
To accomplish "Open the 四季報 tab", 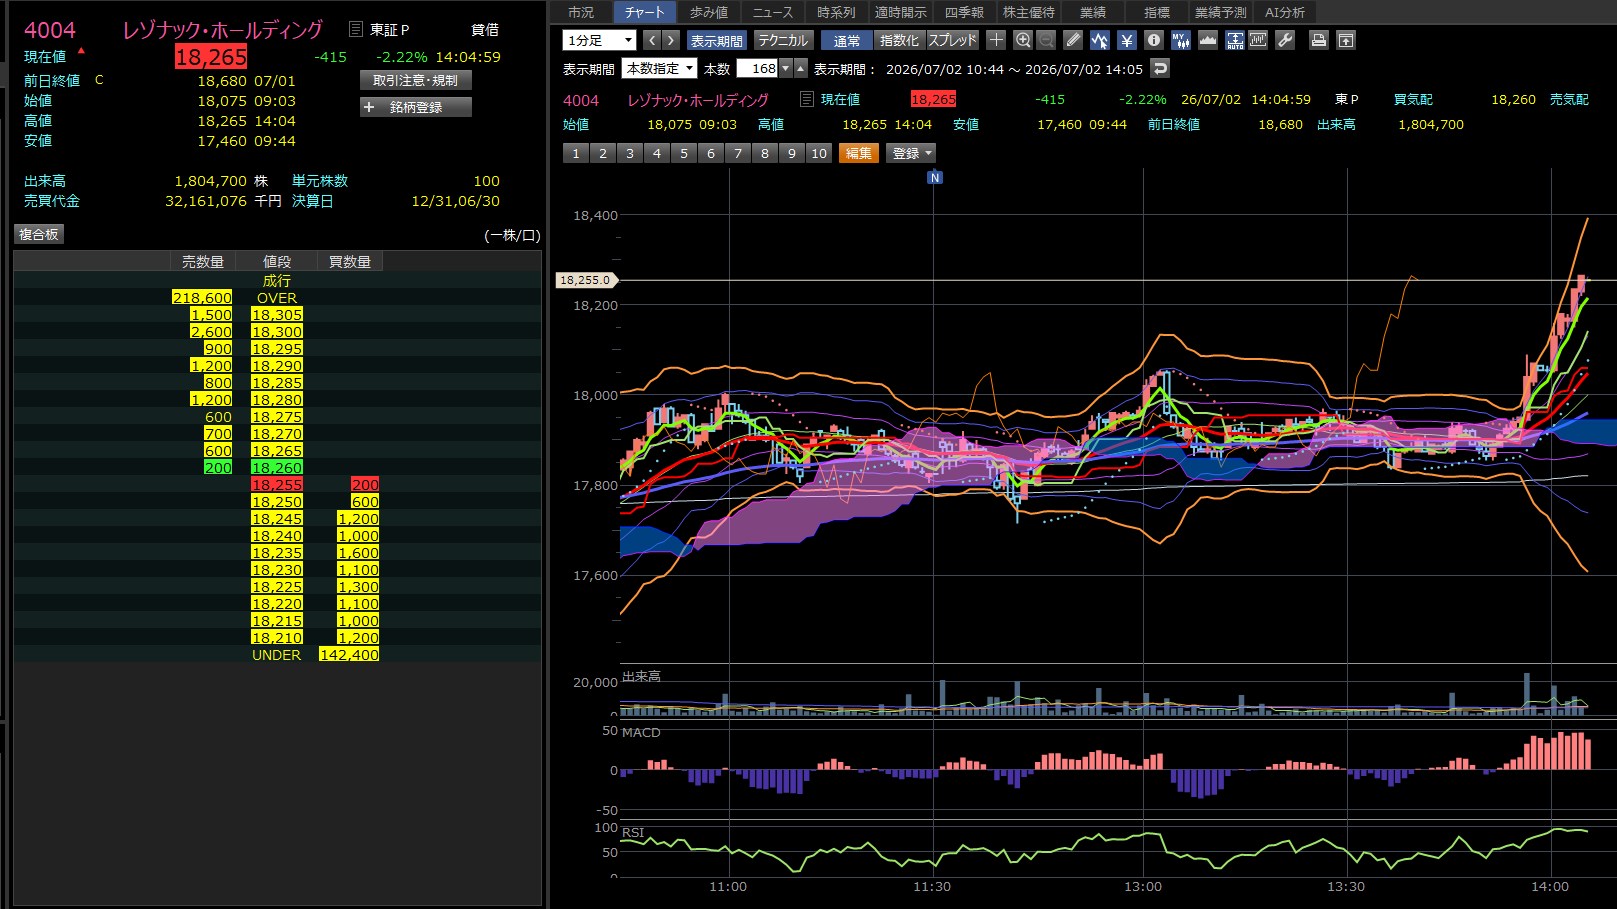I will point(964,12).
